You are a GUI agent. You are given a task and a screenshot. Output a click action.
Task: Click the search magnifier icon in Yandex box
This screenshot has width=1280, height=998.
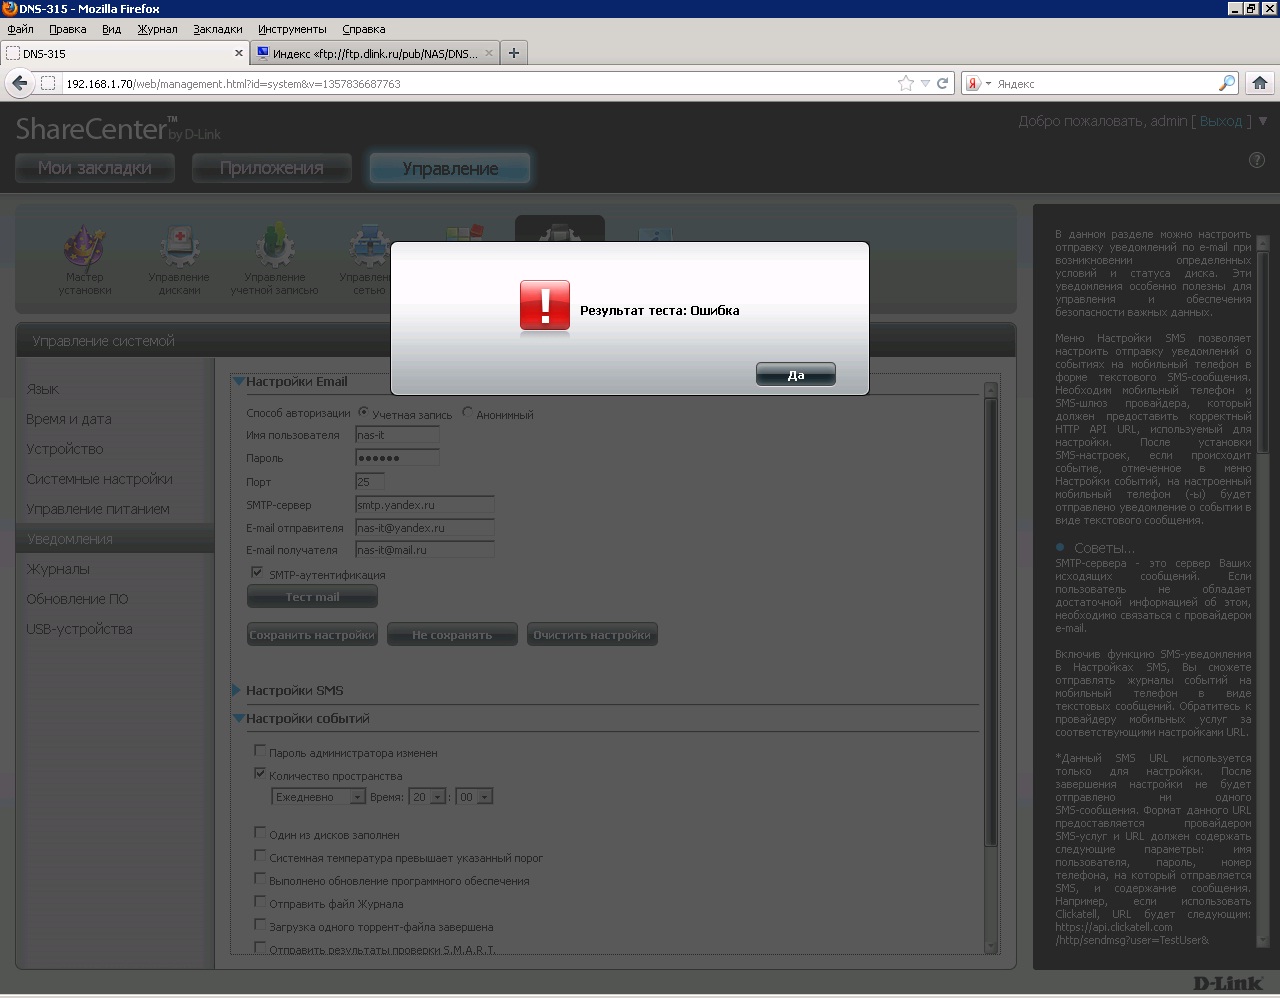1227,84
